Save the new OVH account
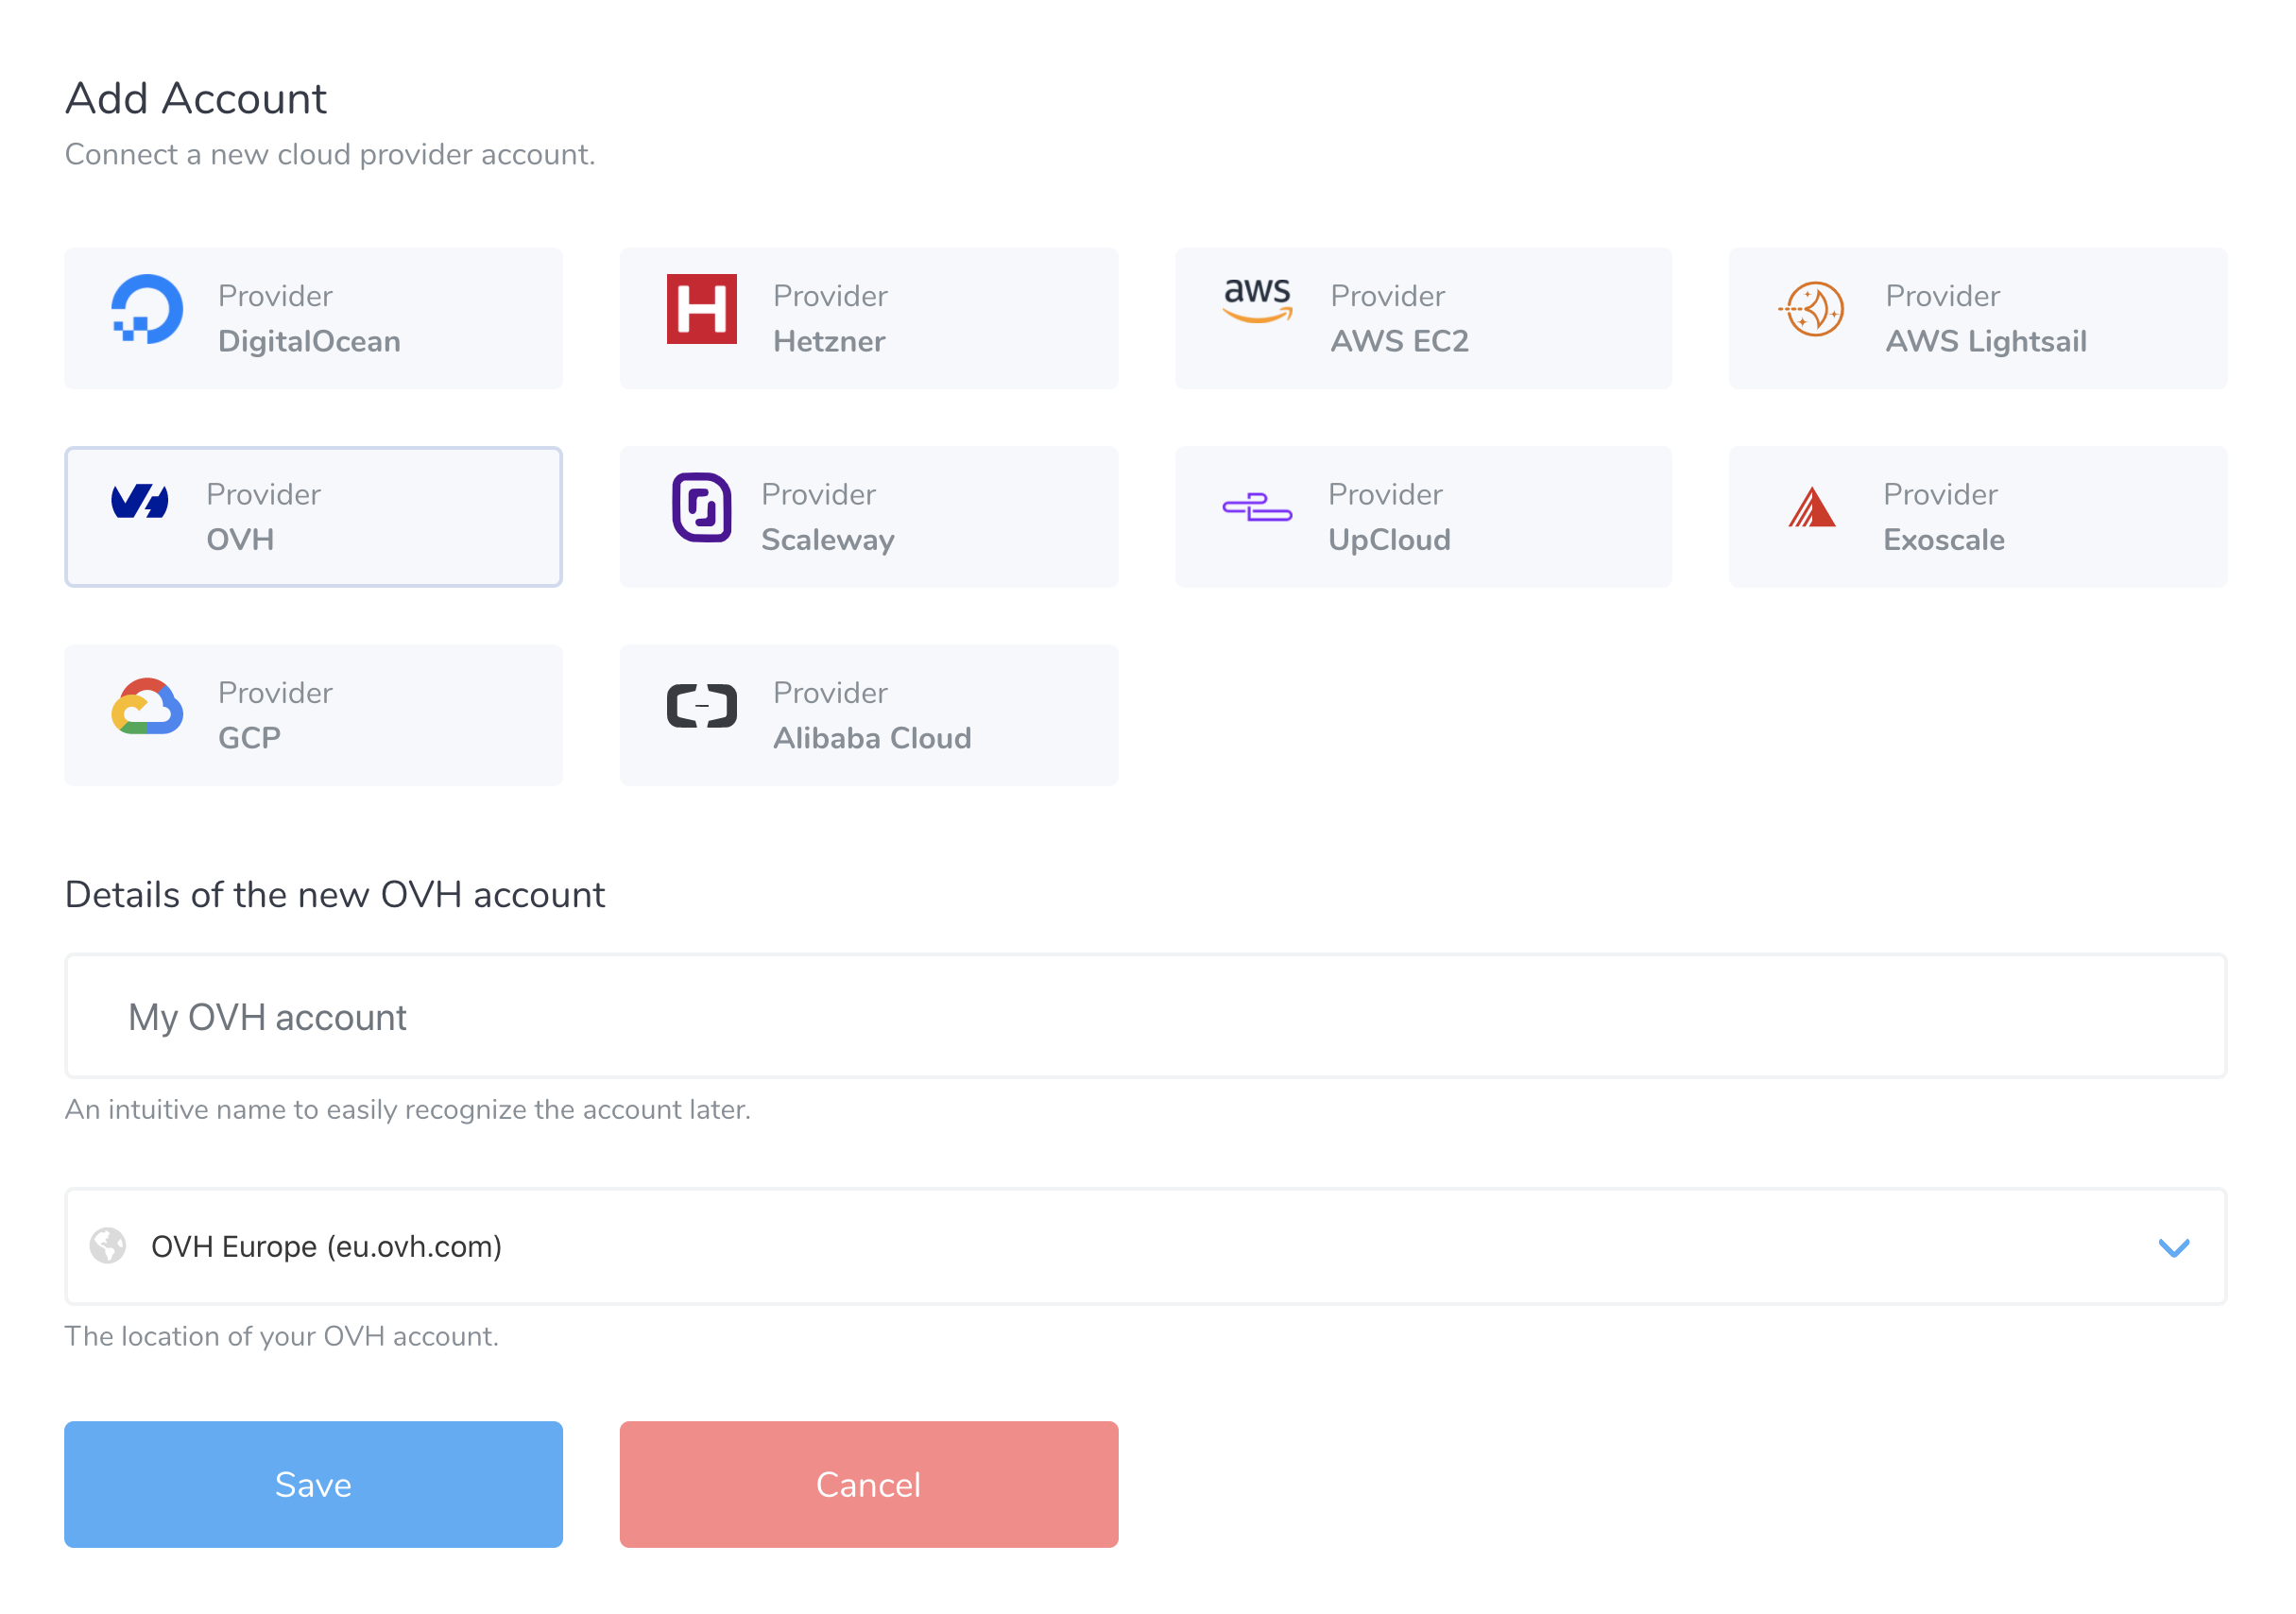Viewport: 2296px width, 1614px height. coord(313,1484)
